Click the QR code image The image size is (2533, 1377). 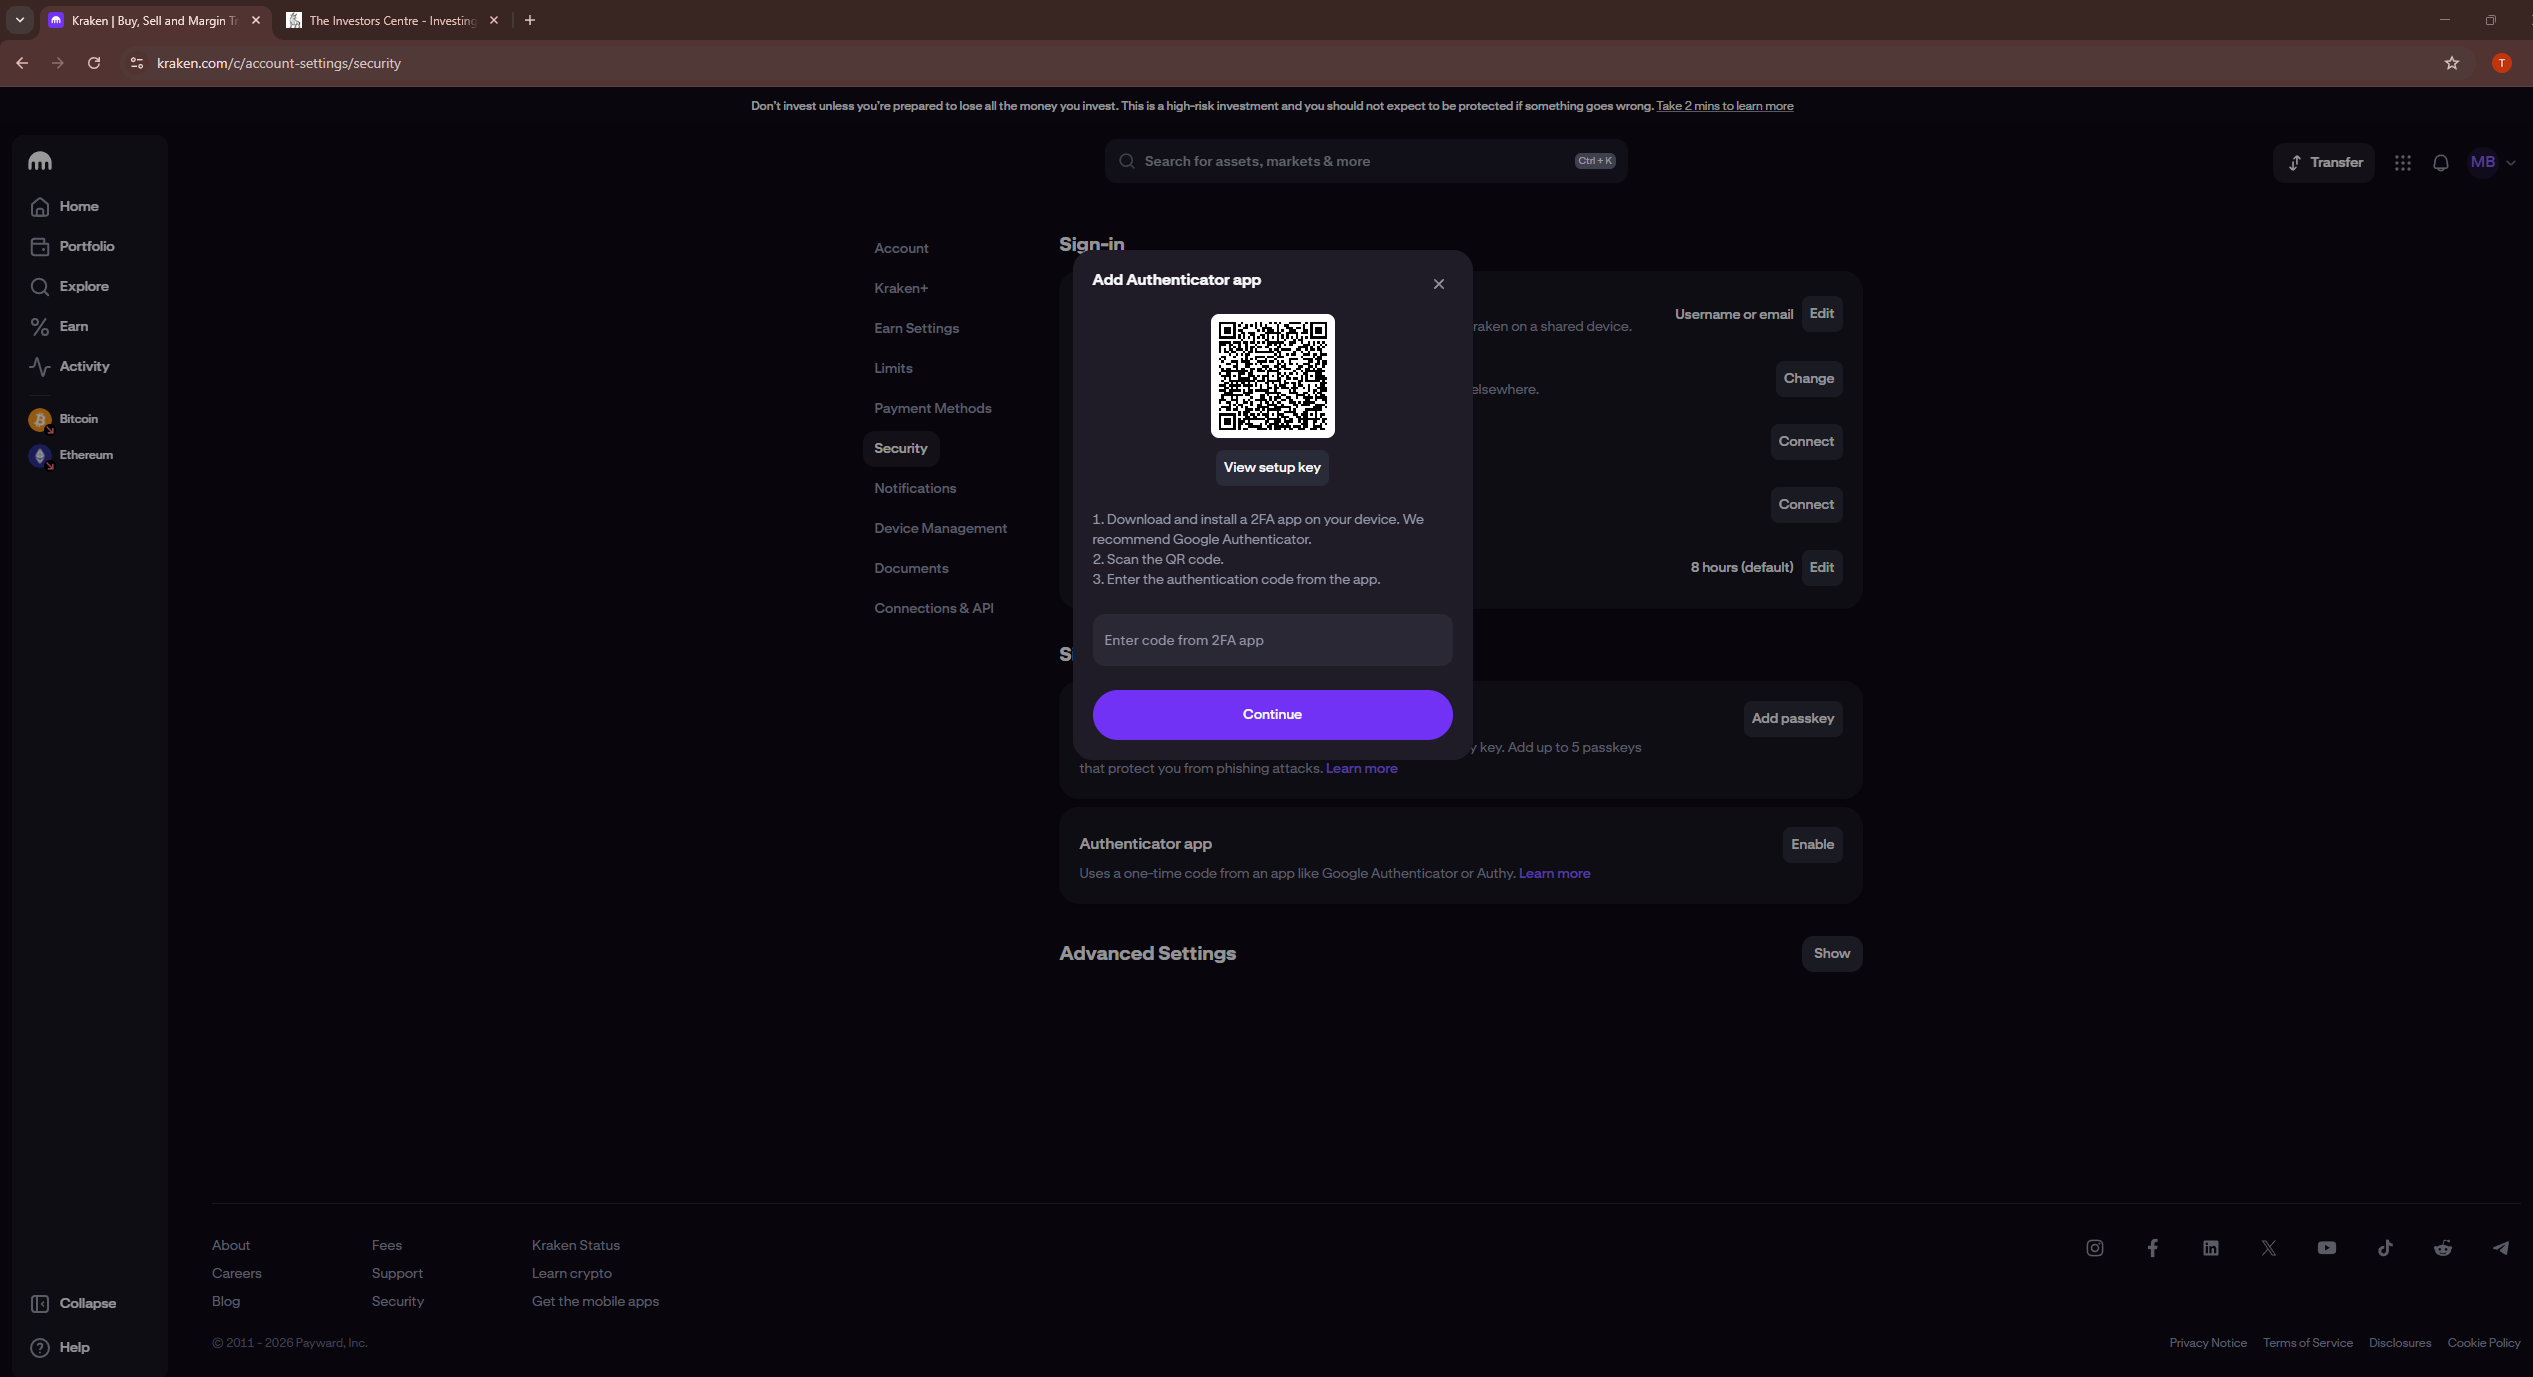point(1272,376)
